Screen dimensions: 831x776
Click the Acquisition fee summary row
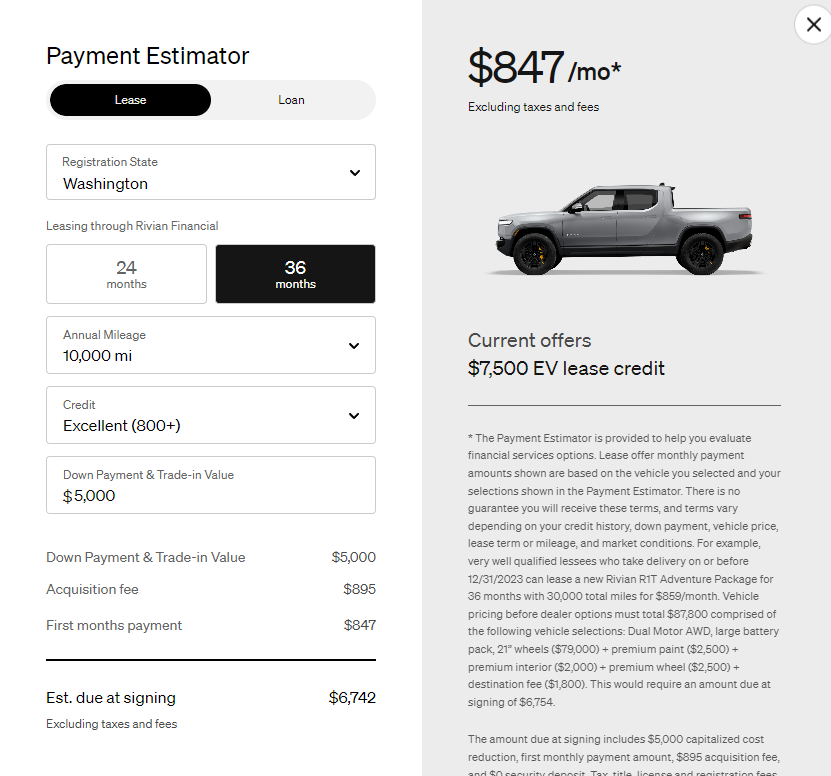pos(210,590)
